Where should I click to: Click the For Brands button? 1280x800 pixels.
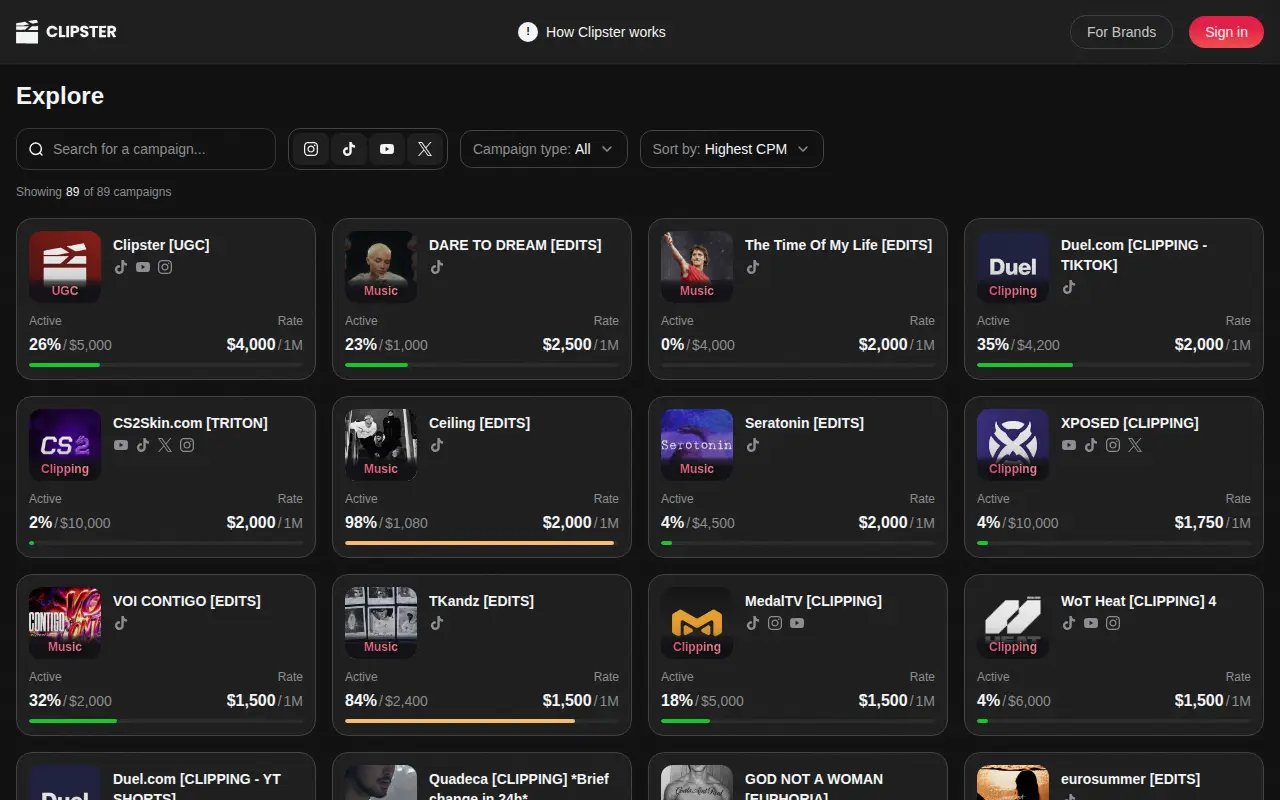pos(1121,32)
